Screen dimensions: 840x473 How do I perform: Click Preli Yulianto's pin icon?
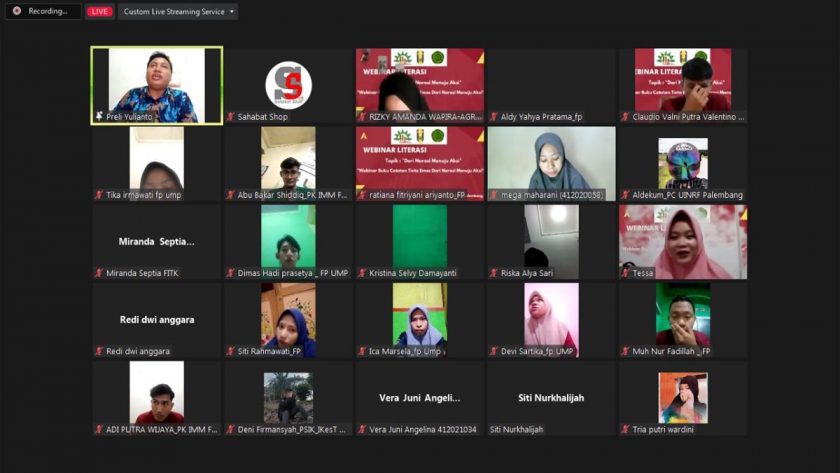tap(99, 117)
